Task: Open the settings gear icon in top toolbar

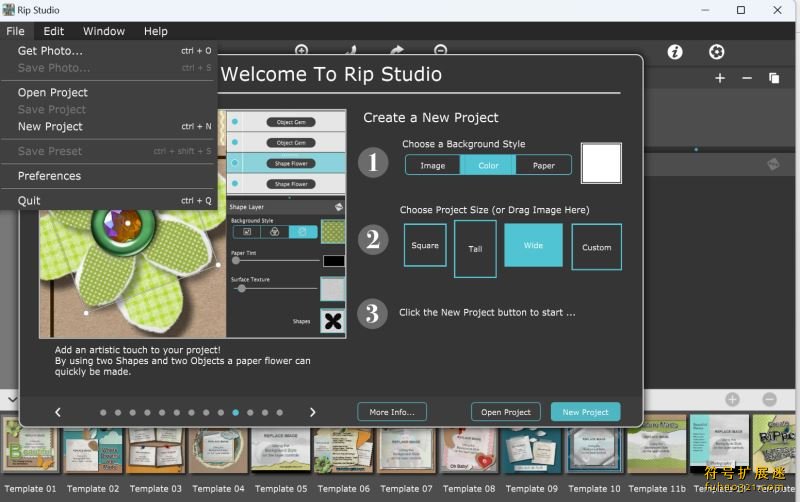Action: (x=716, y=52)
